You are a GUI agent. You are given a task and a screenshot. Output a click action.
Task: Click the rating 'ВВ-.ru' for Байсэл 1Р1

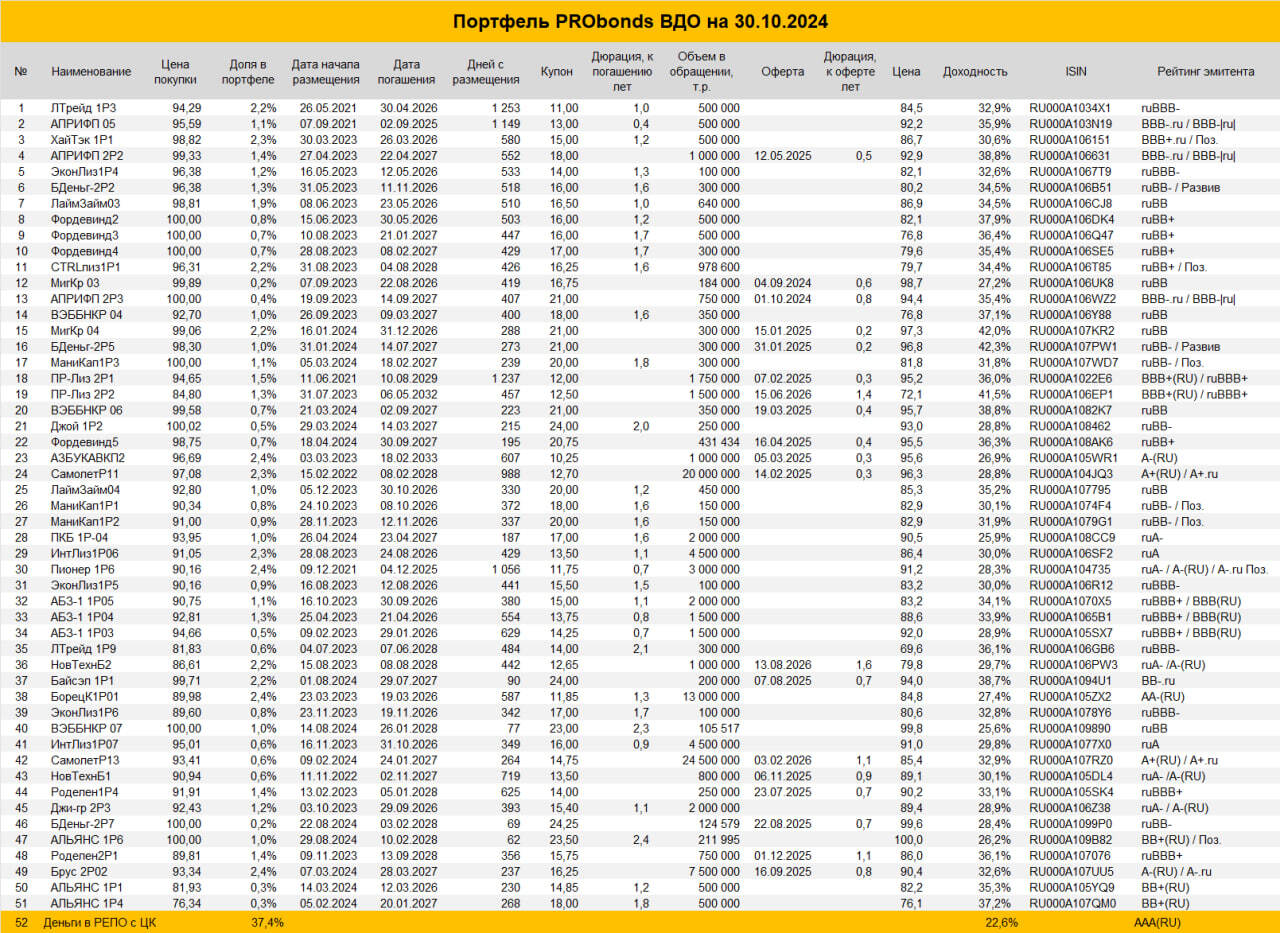pos(1158,681)
